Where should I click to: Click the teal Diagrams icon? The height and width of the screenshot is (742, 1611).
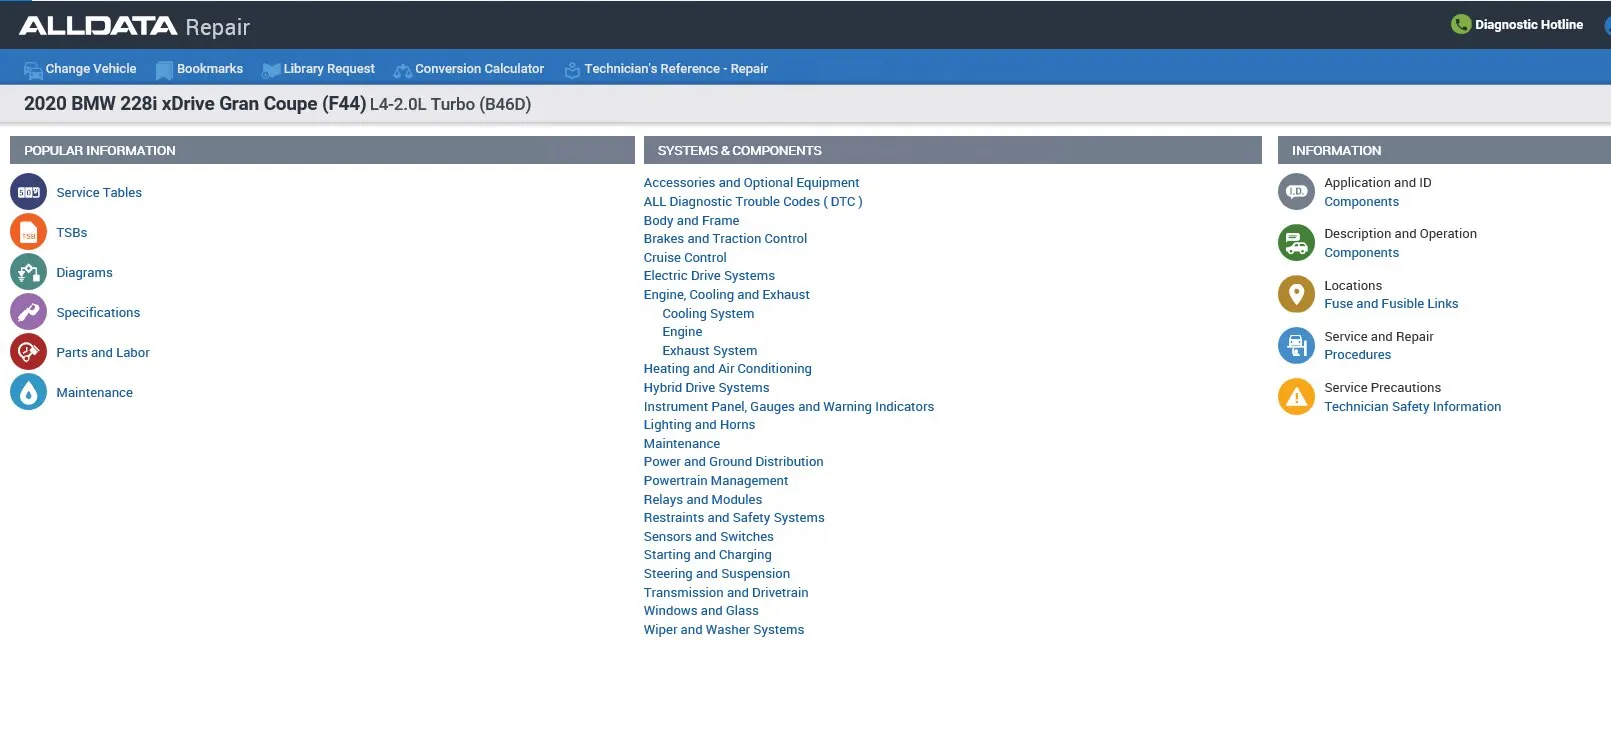coord(28,272)
